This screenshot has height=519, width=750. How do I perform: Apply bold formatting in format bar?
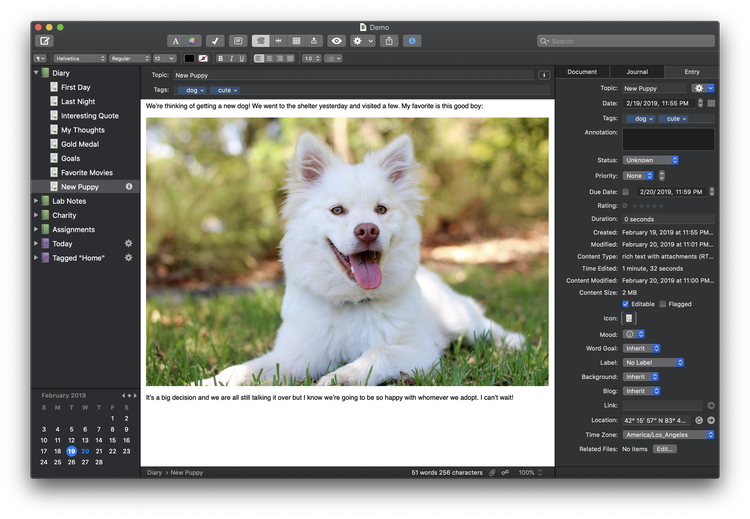pyautogui.click(x=220, y=59)
